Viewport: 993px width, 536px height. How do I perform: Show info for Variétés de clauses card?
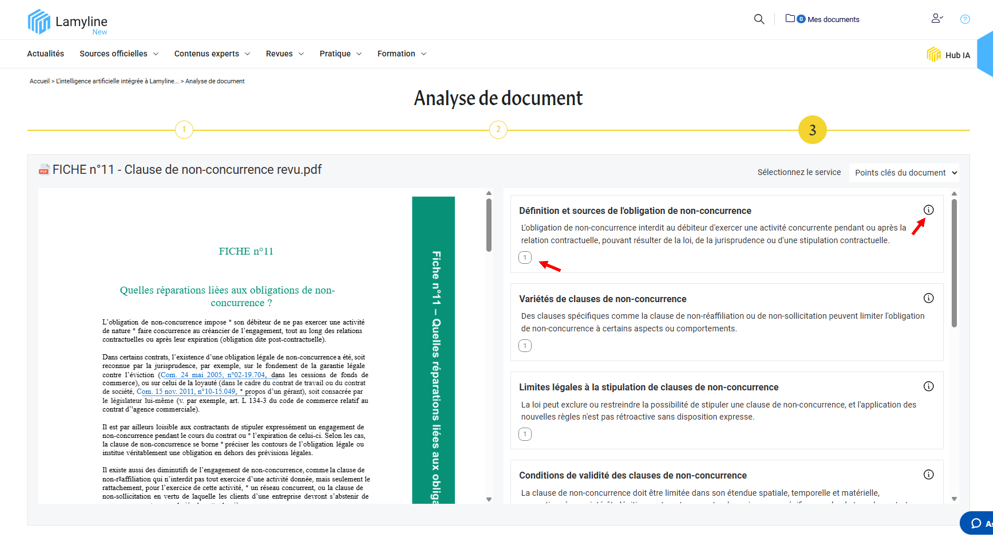pos(928,298)
